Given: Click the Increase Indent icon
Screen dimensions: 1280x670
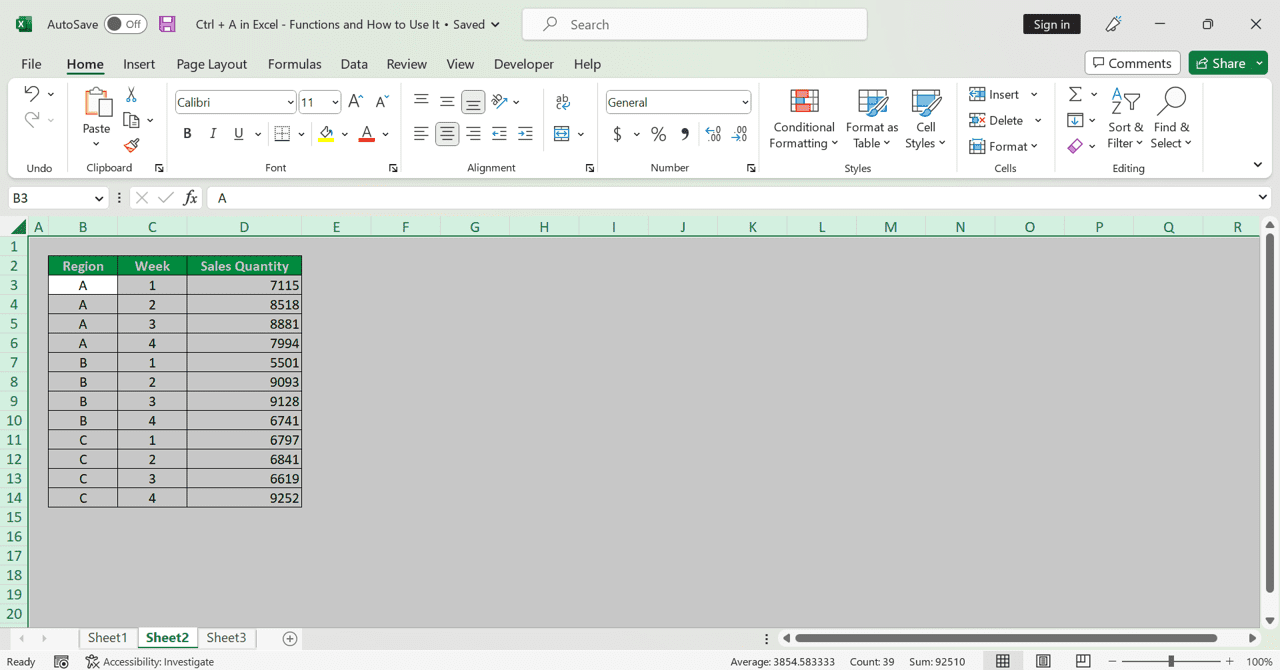Looking at the screenshot, I should coord(525,133).
